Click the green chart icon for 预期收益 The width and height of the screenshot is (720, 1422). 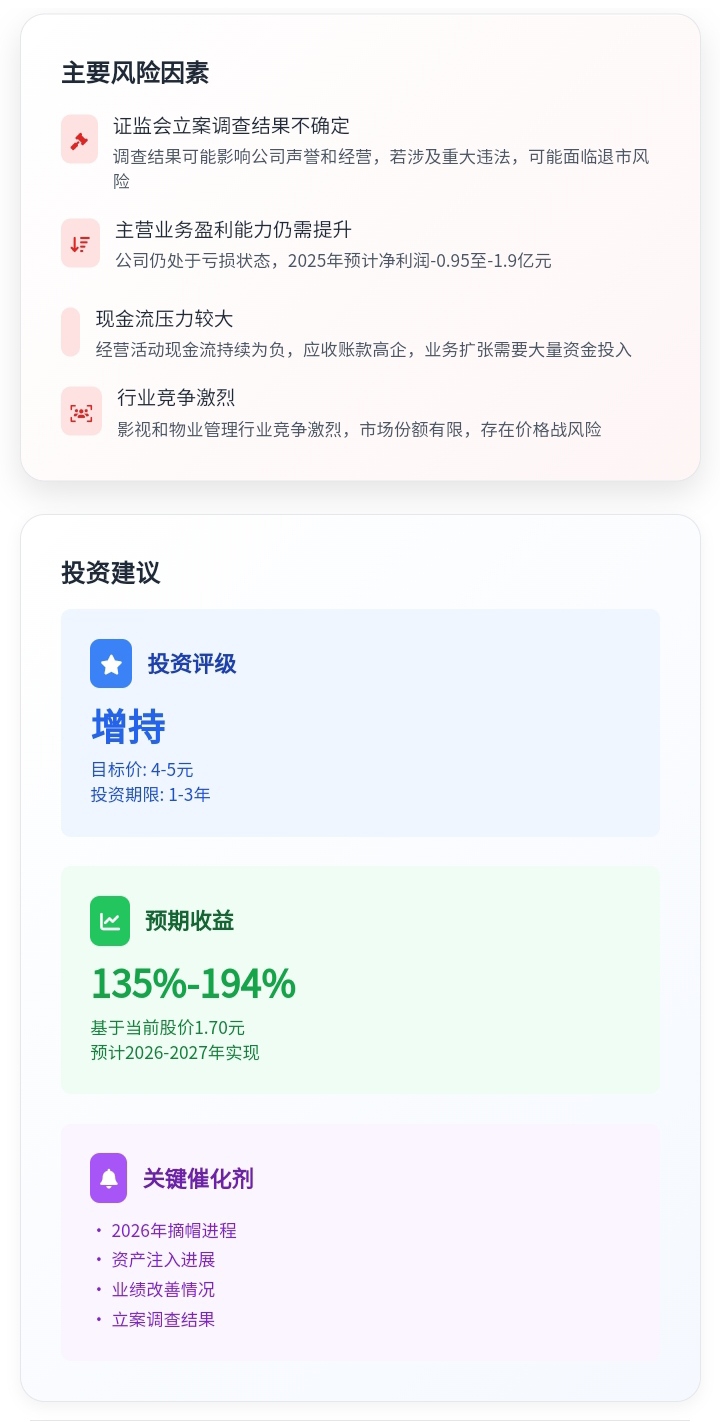(110, 920)
